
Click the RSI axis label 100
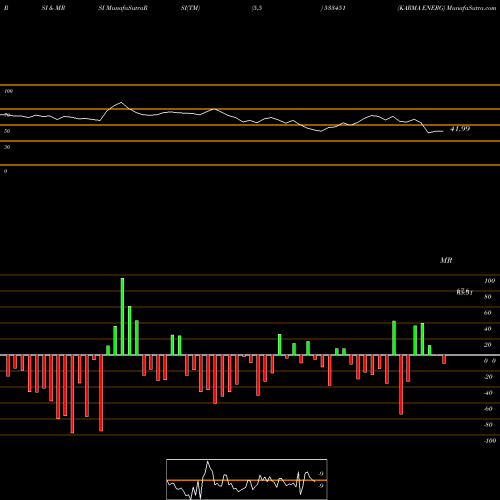(x=8, y=91)
